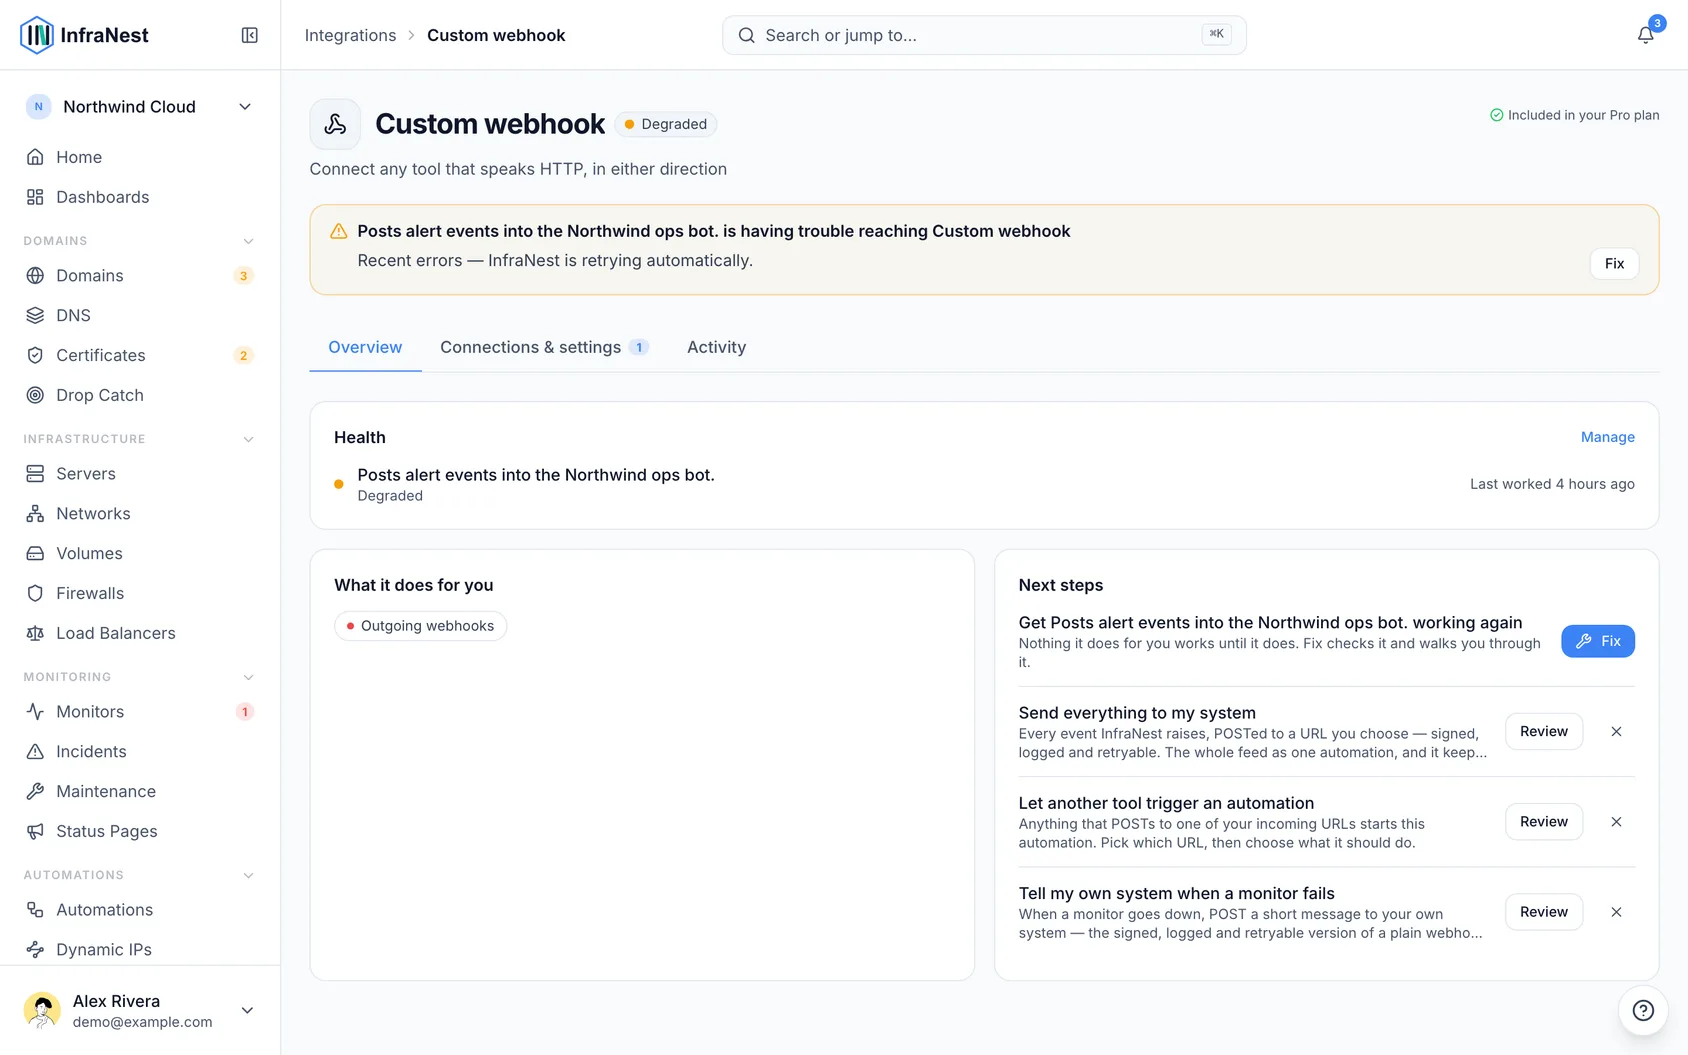Open DNS section
The image size is (1688, 1055).
(140, 315)
